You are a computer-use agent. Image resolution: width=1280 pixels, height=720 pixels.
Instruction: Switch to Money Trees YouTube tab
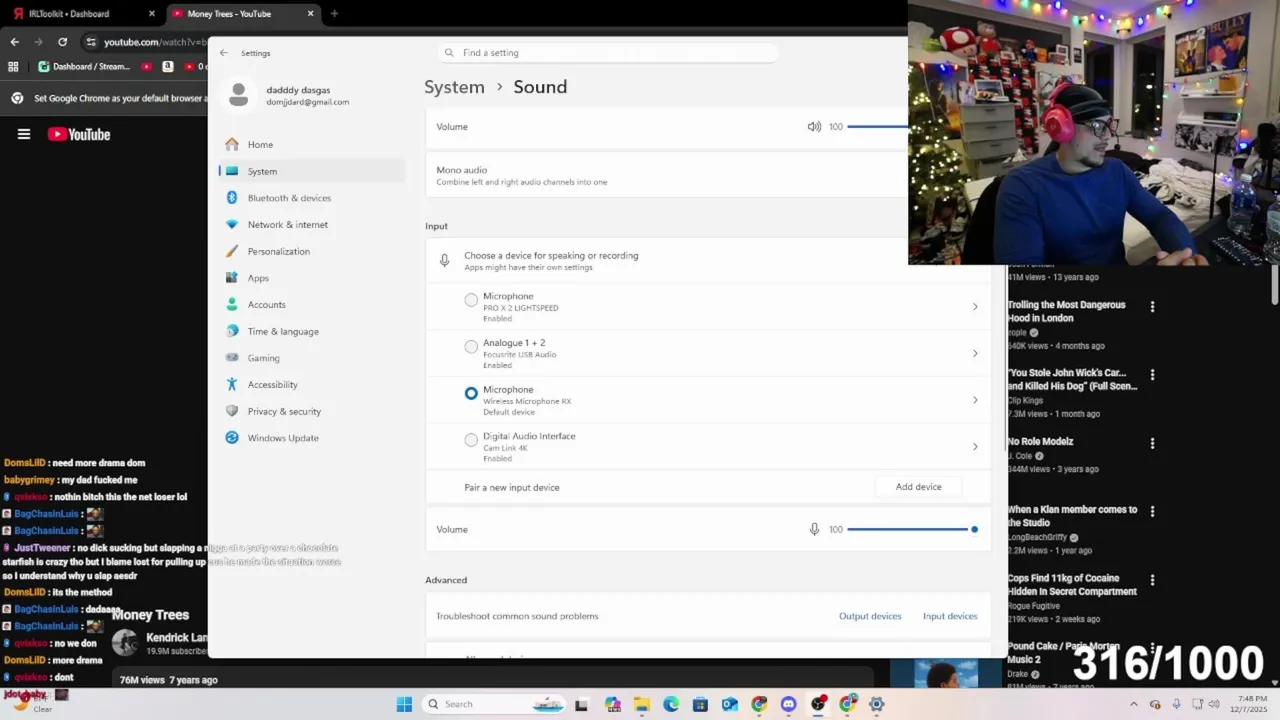[242, 14]
